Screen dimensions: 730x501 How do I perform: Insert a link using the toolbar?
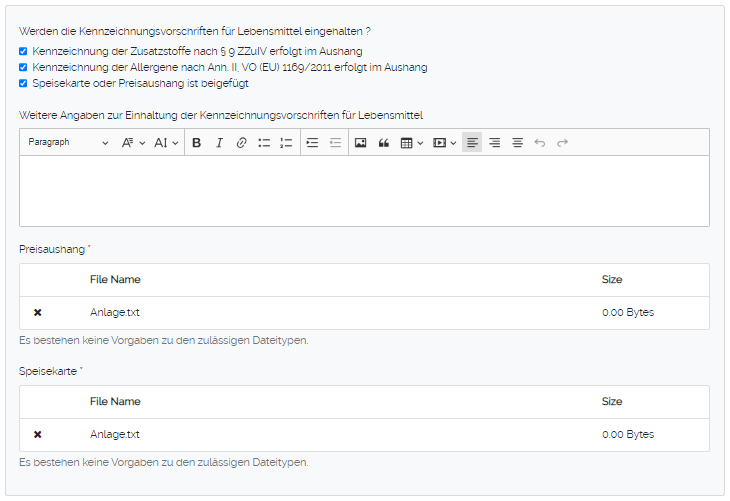click(241, 143)
